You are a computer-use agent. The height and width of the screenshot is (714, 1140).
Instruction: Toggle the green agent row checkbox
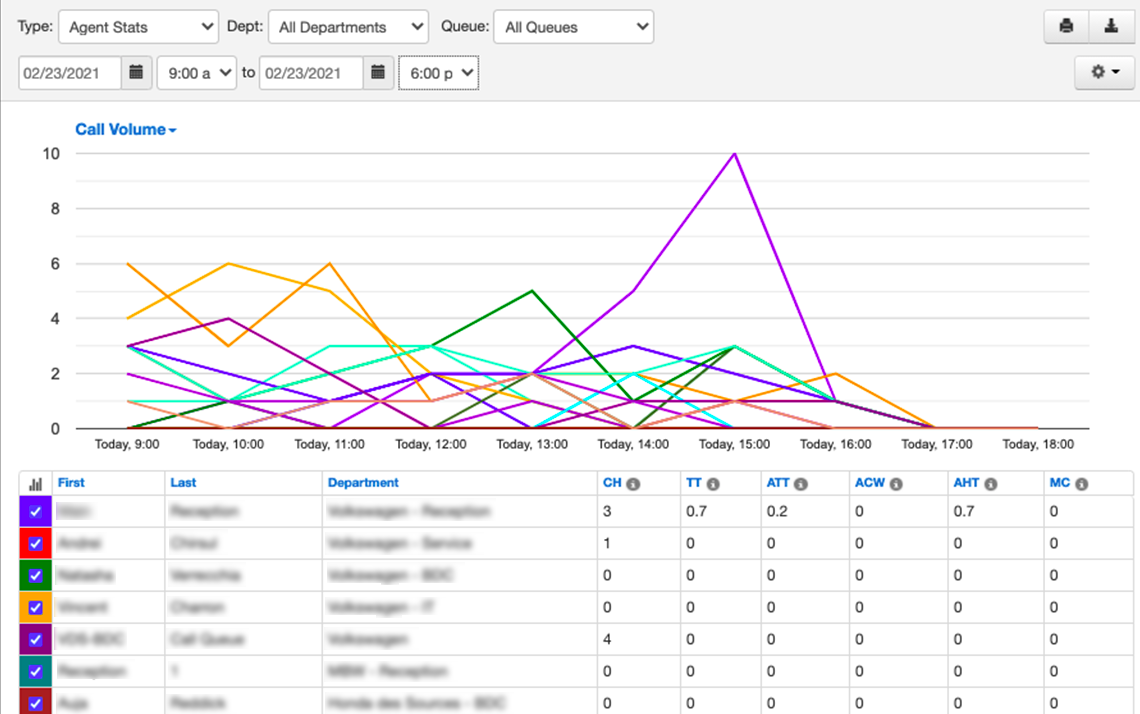[x=36, y=576]
